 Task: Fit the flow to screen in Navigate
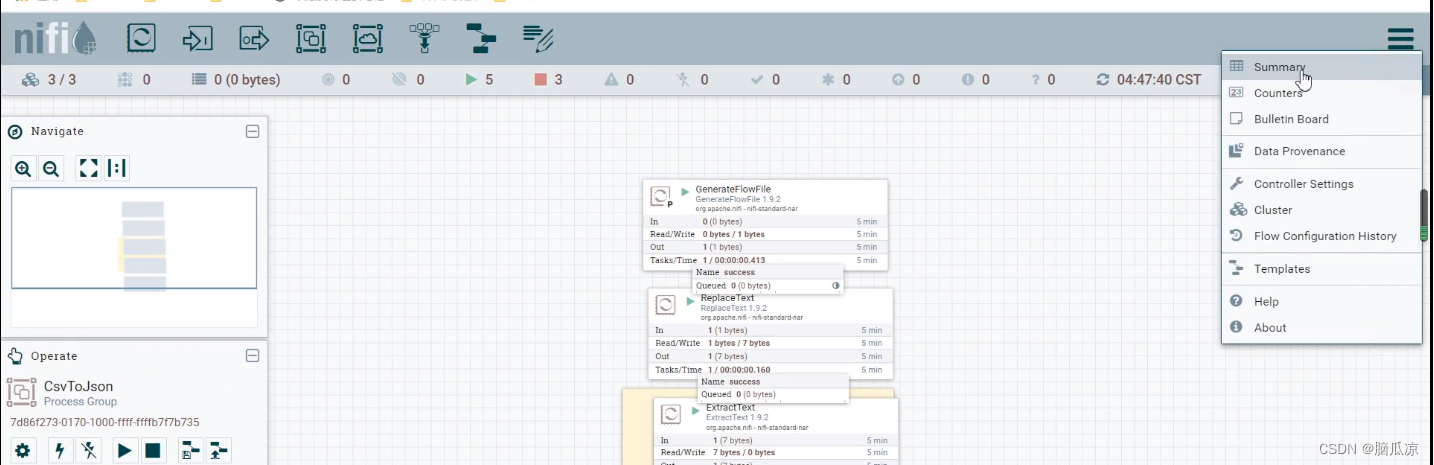pos(89,169)
